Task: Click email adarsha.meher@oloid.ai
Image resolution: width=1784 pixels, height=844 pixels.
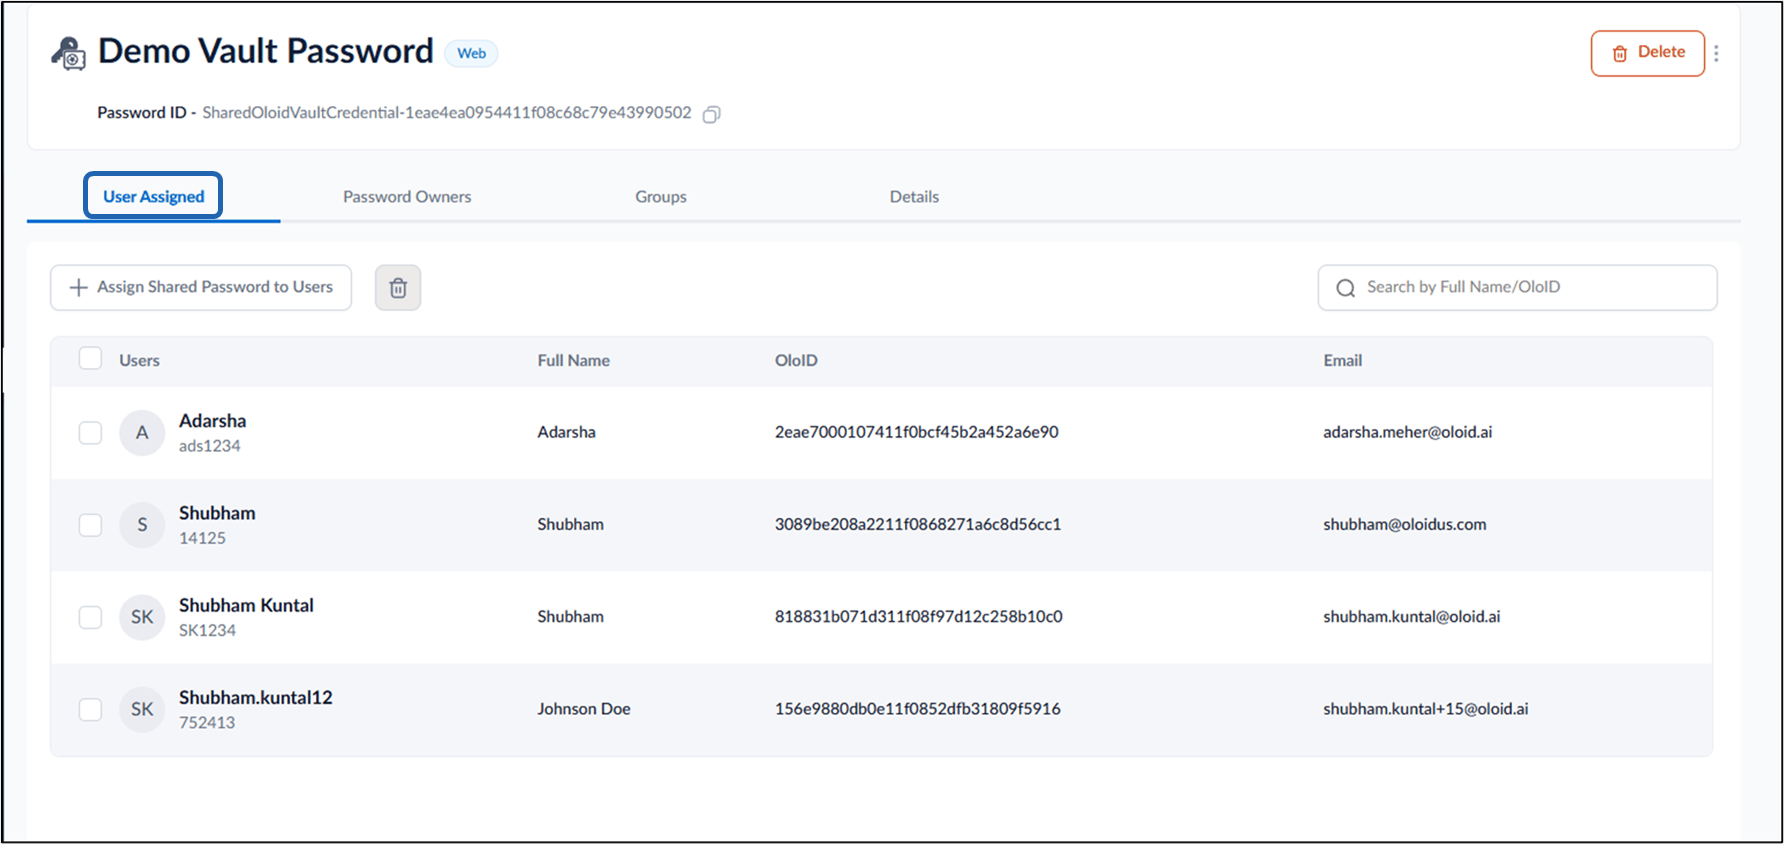Action: coord(1407,432)
